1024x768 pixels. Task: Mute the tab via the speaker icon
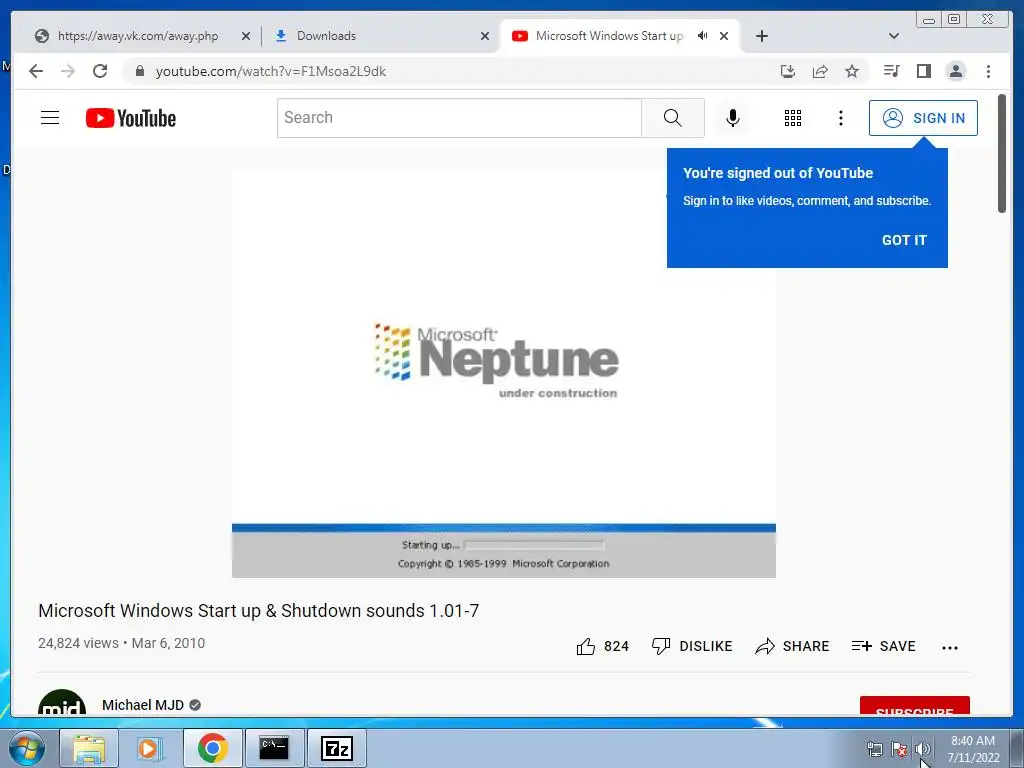702,36
